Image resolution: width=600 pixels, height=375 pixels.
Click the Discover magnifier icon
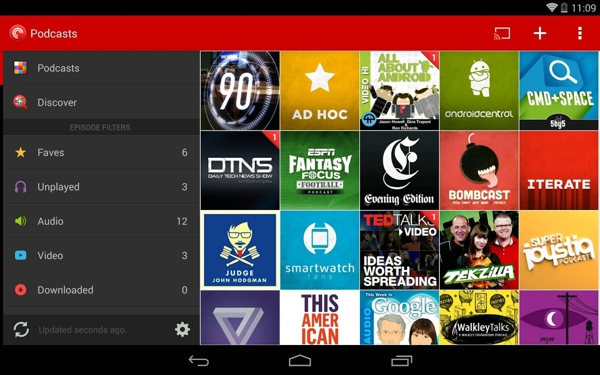coord(20,102)
